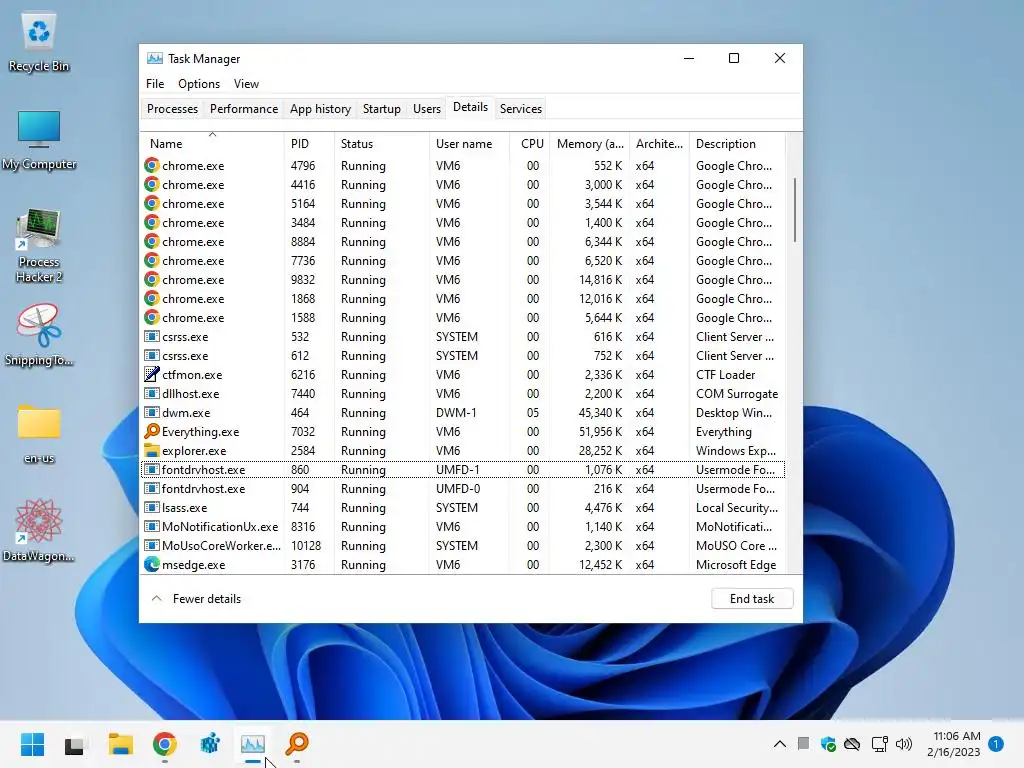Screen dimensions: 1024x768
Task: Sort by the Architecture column header
Action: [659, 144]
